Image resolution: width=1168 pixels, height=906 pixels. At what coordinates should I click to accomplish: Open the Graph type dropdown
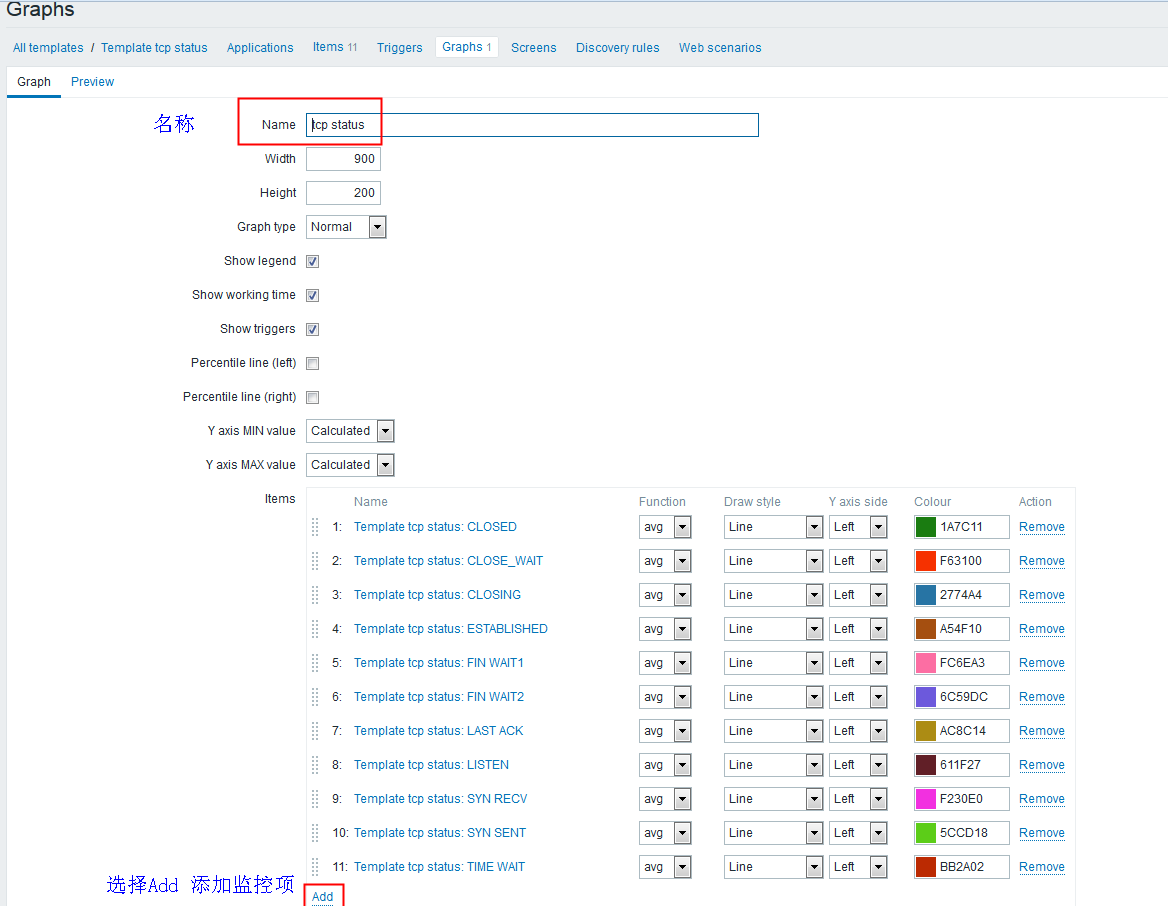[x=346, y=227]
